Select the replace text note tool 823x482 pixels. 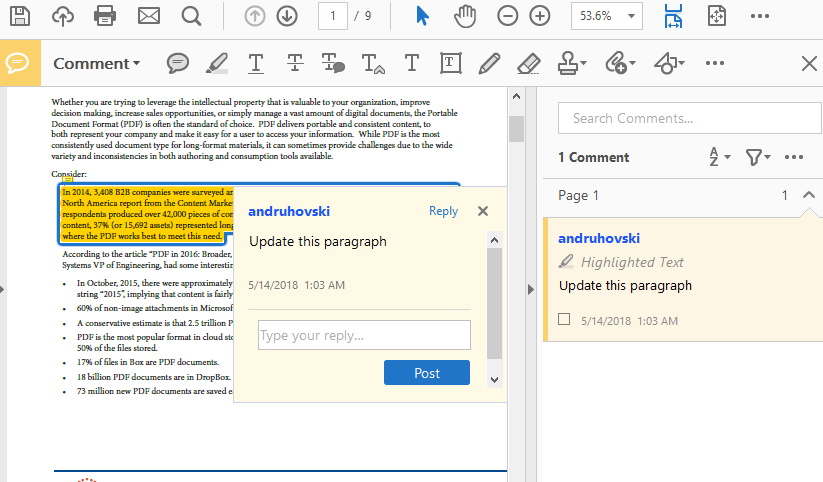pyautogui.click(x=333, y=64)
